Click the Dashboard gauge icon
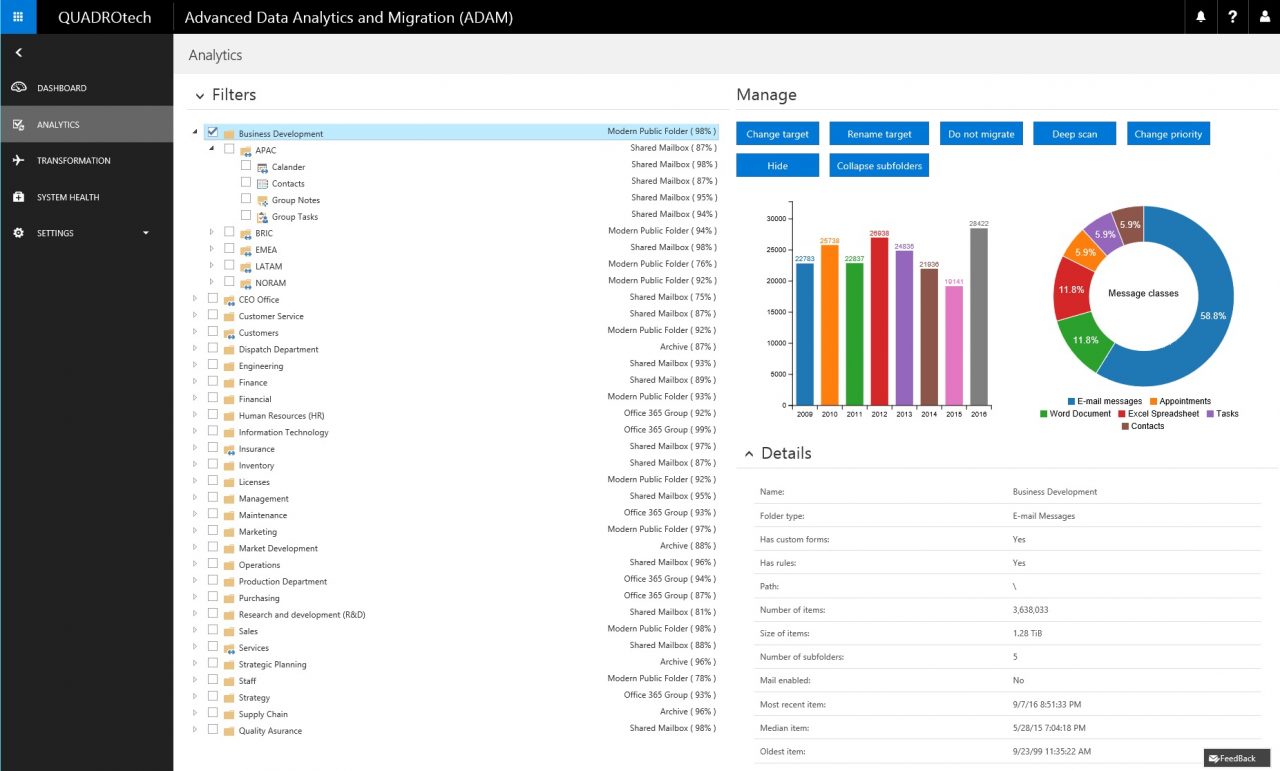 pos(18,88)
